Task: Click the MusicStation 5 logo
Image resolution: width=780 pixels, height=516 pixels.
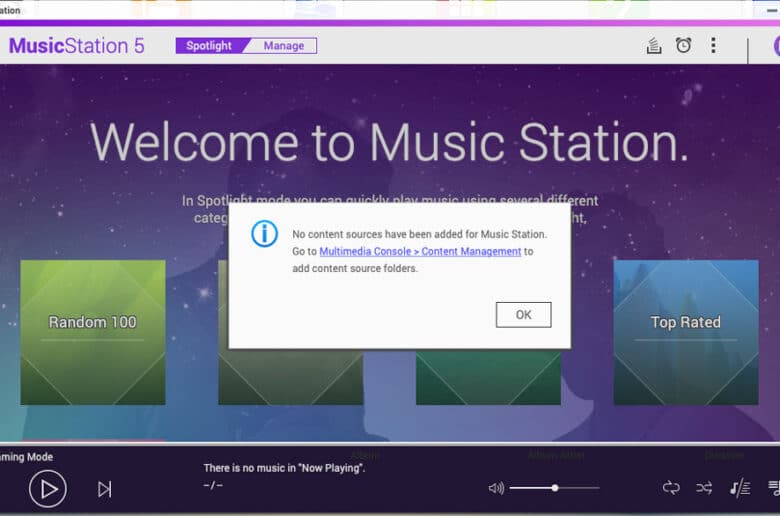Action: (x=77, y=46)
